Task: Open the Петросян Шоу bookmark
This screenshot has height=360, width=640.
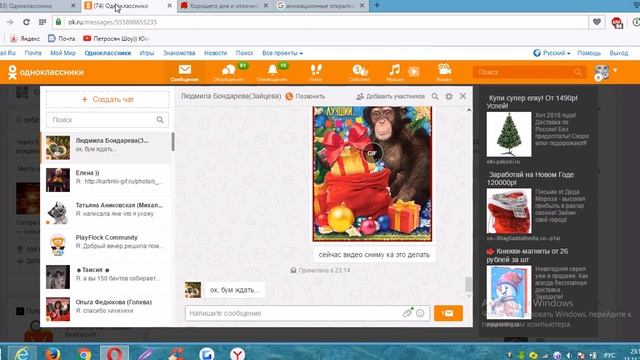Action: [116, 39]
